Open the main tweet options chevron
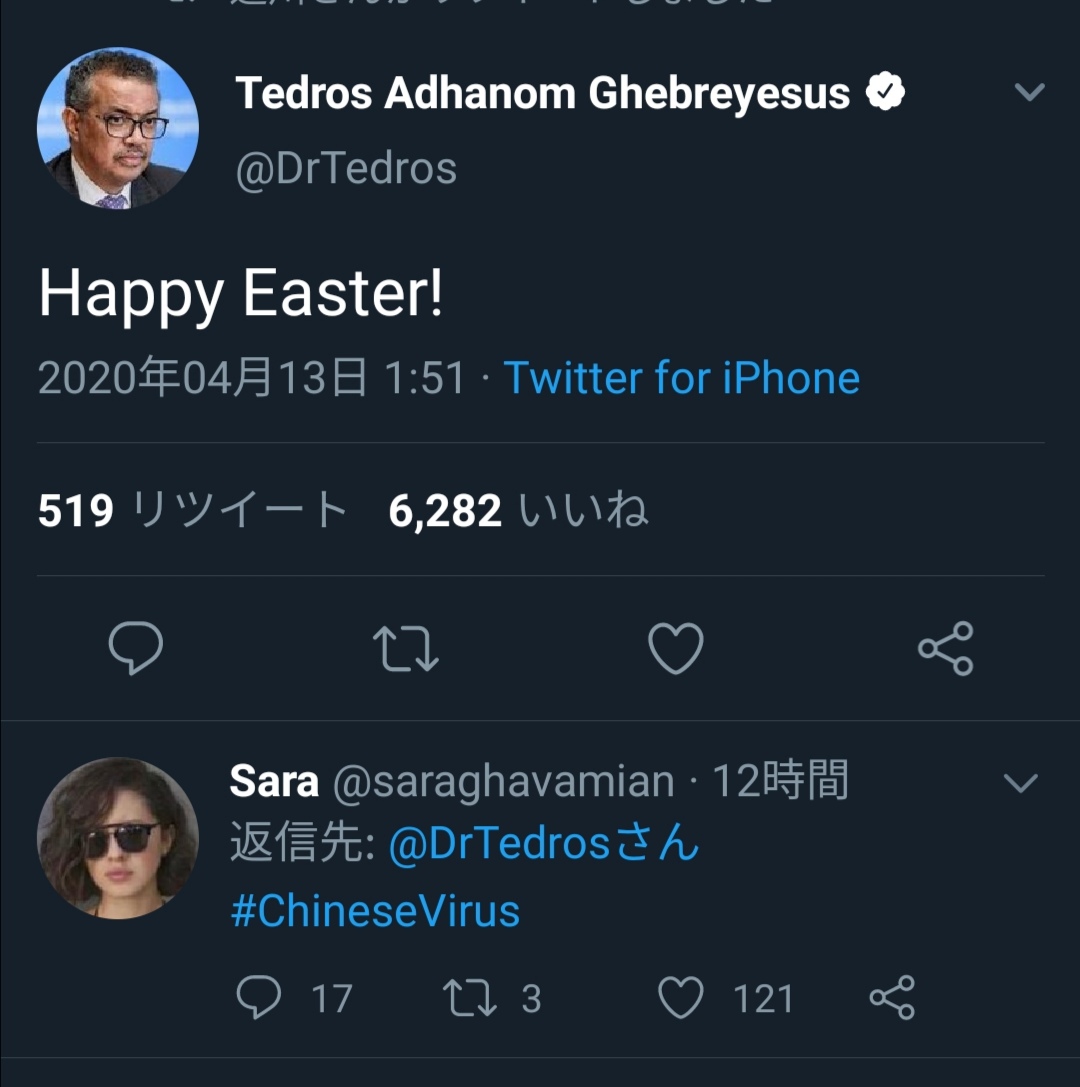Screen dimensions: 1080x1087 [x=1029, y=93]
